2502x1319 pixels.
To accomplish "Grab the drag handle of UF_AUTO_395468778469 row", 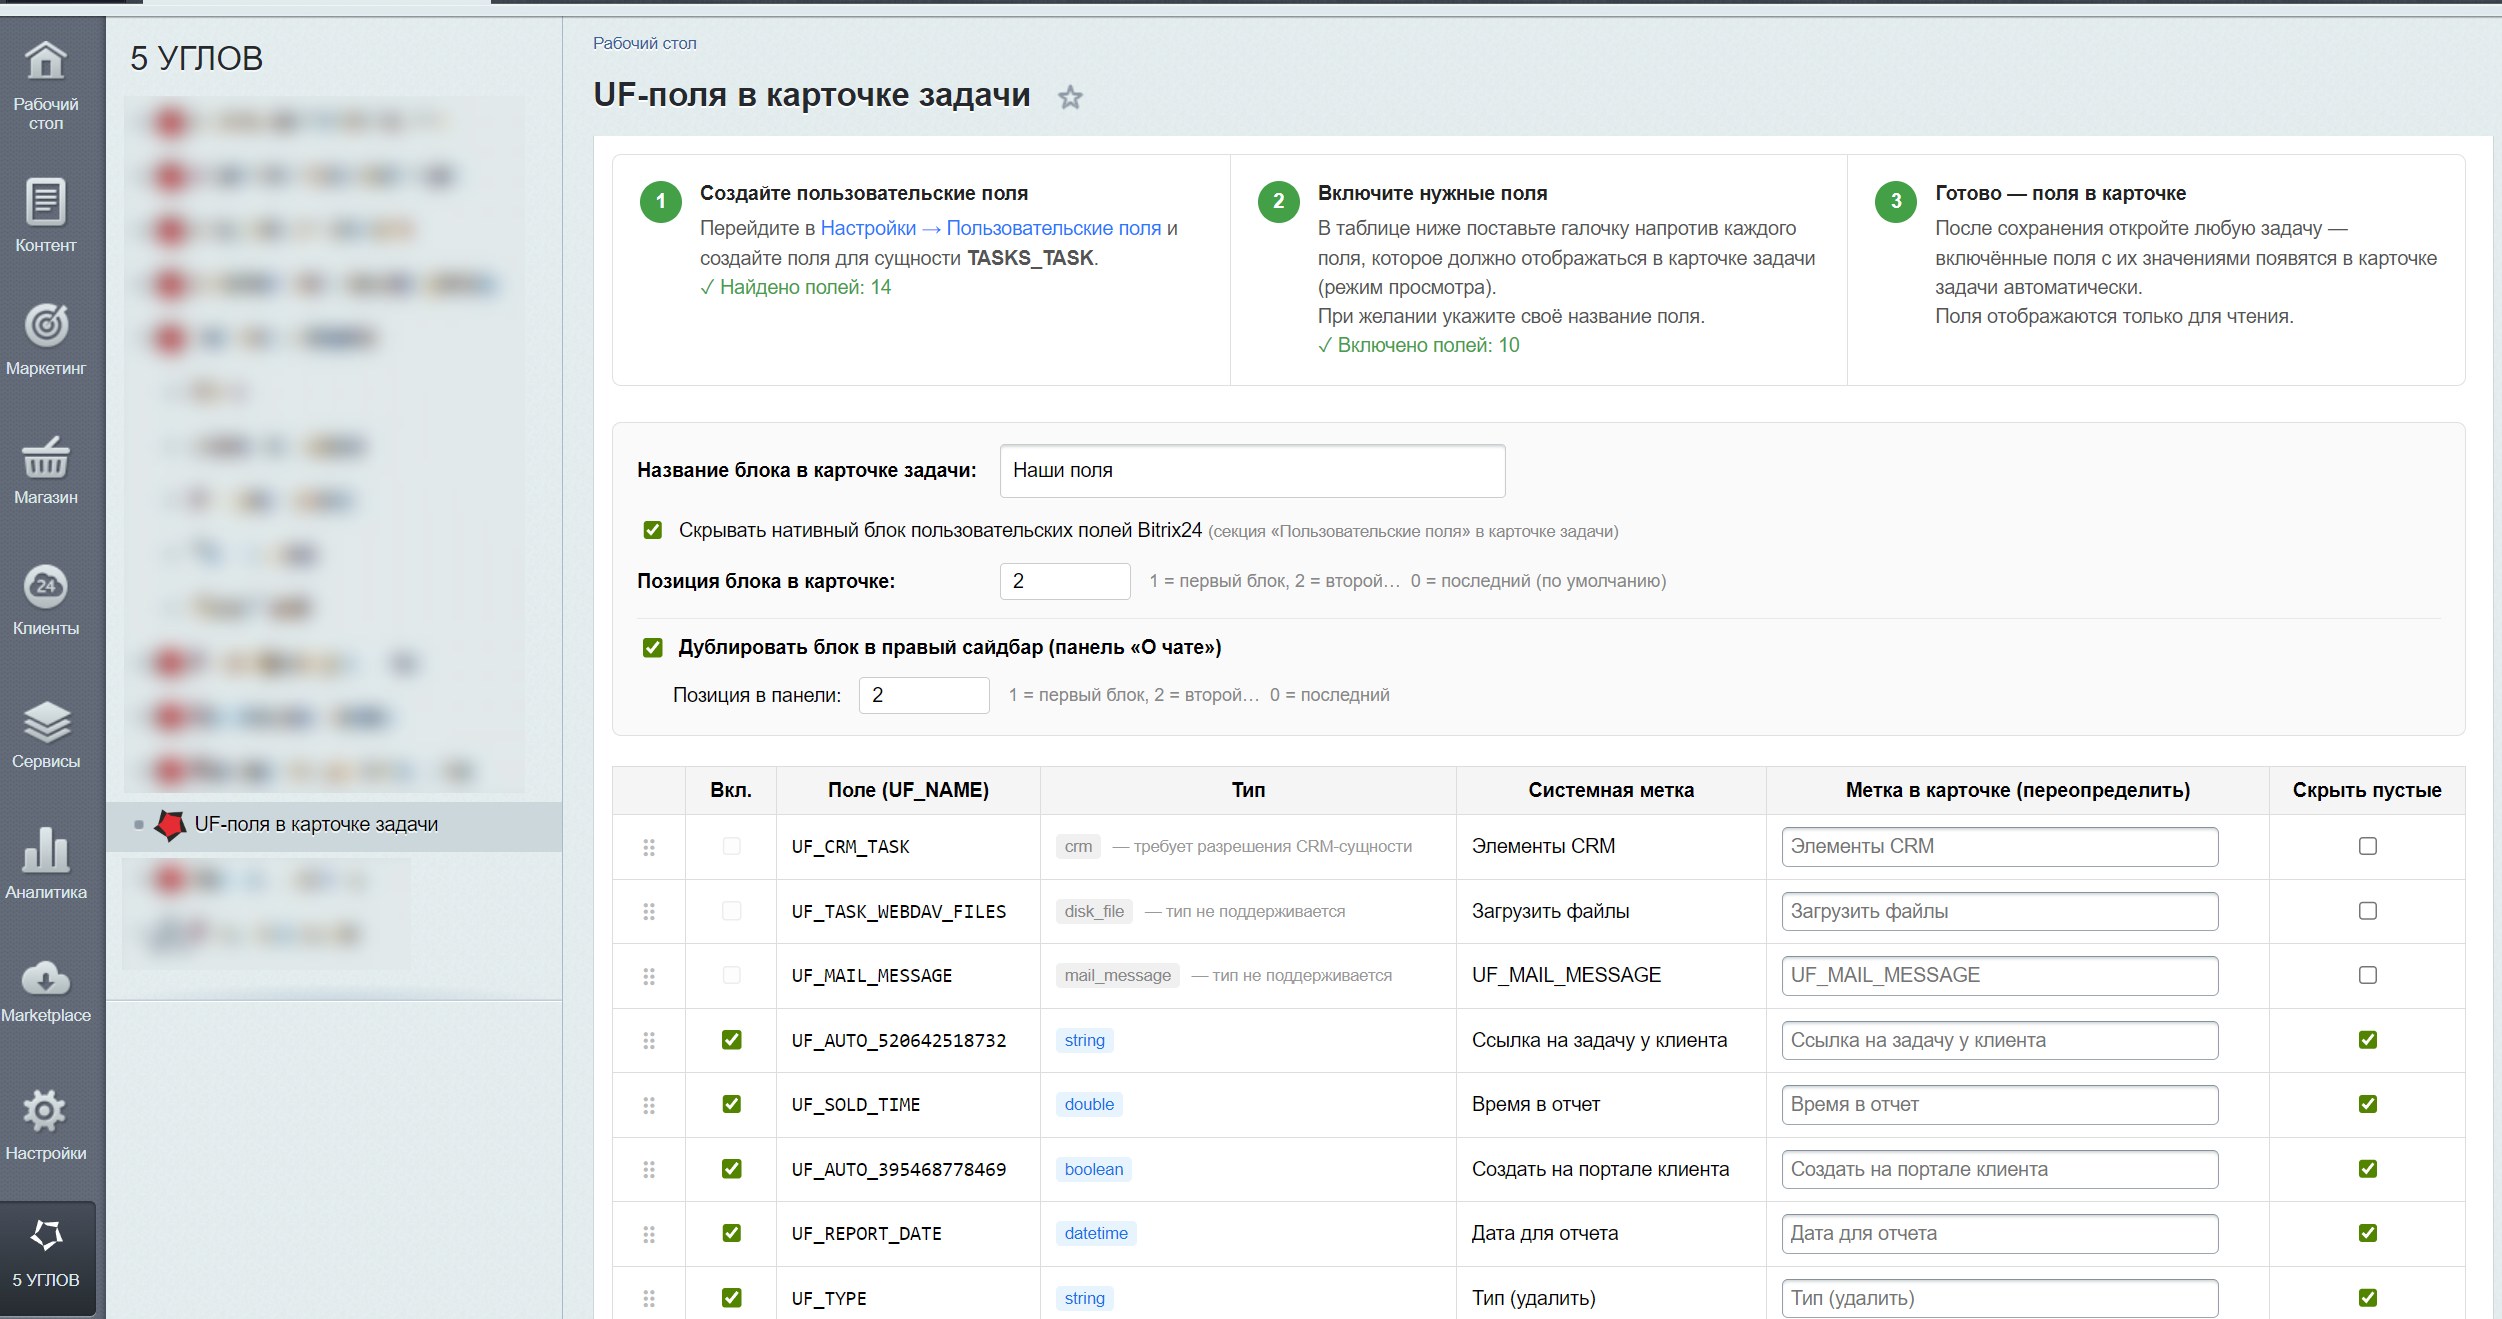I will tap(649, 1169).
